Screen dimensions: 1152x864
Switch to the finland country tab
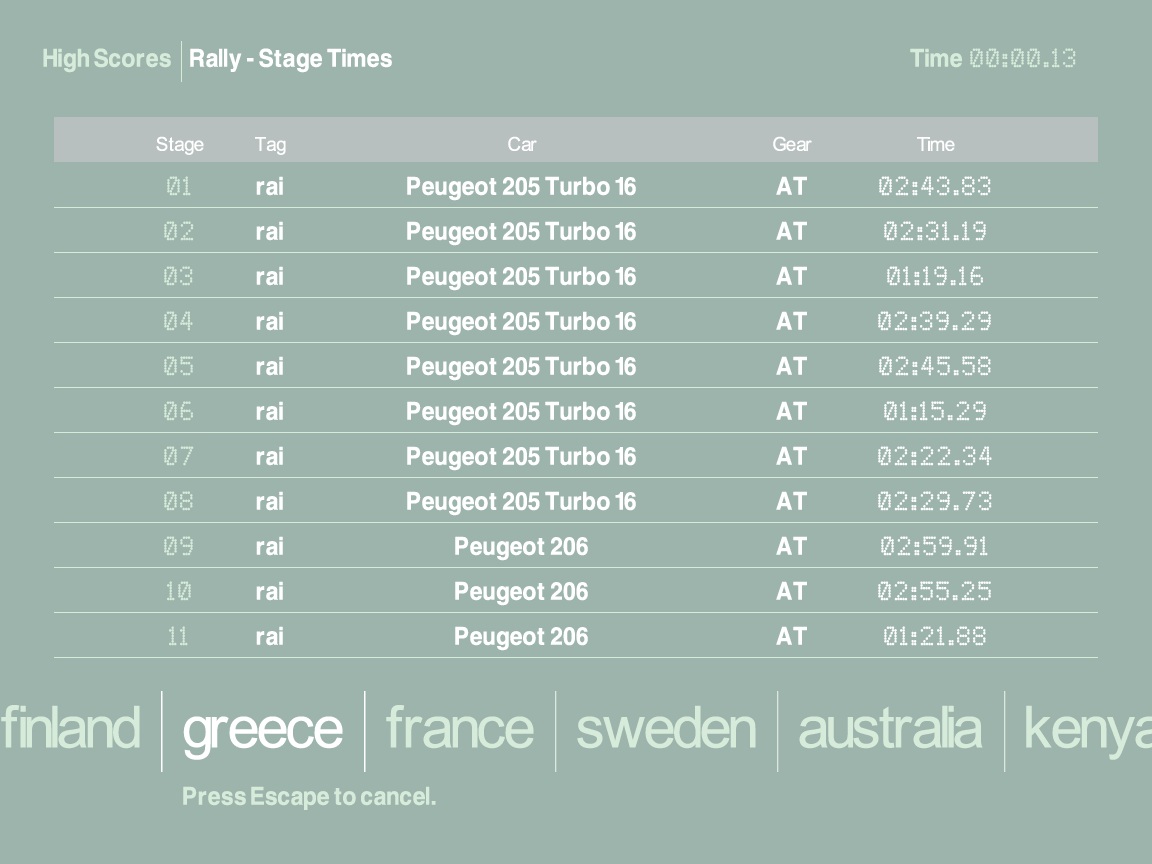[71, 728]
